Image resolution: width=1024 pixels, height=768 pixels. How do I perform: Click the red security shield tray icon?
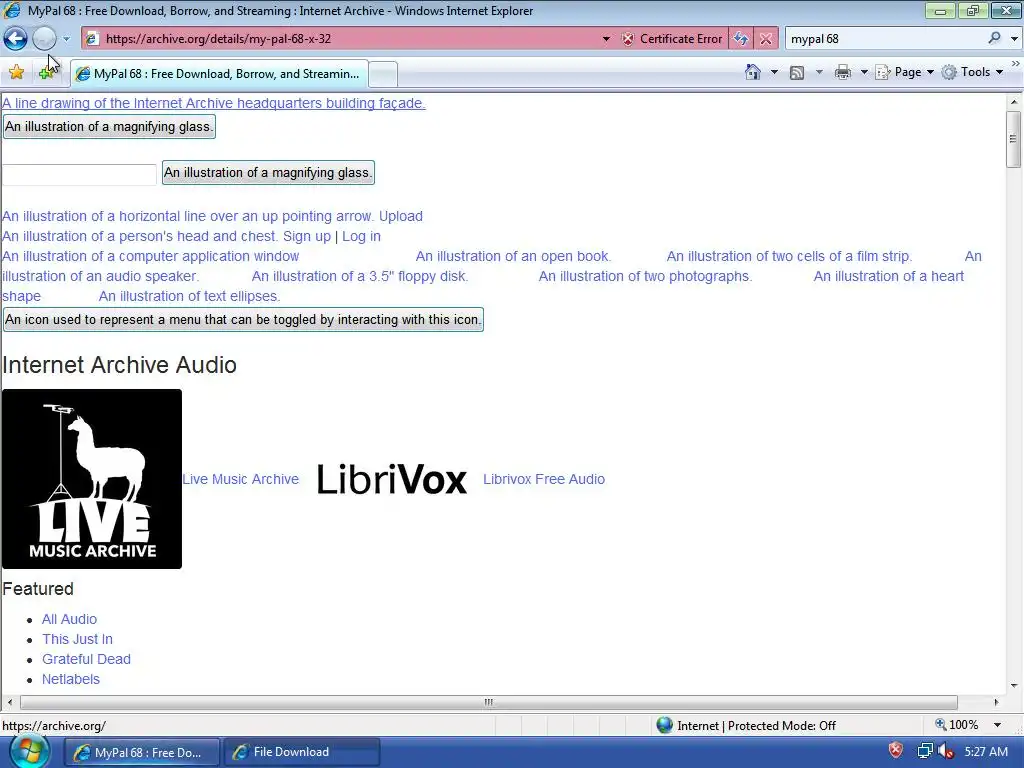[x=896, y=750]
